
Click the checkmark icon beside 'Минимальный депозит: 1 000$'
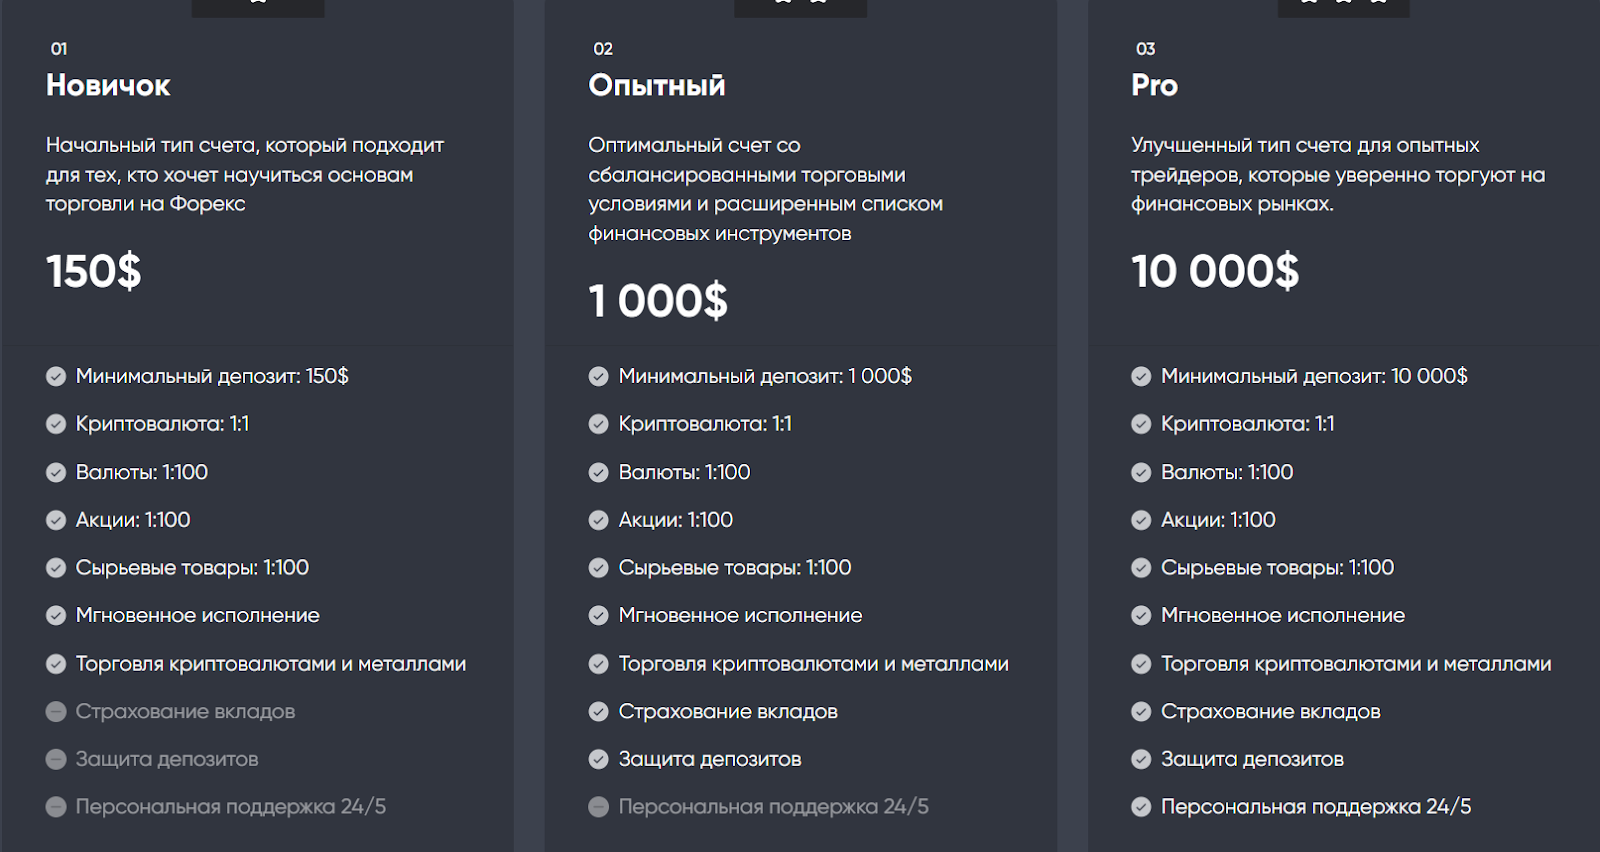click(x=598, y=377)
